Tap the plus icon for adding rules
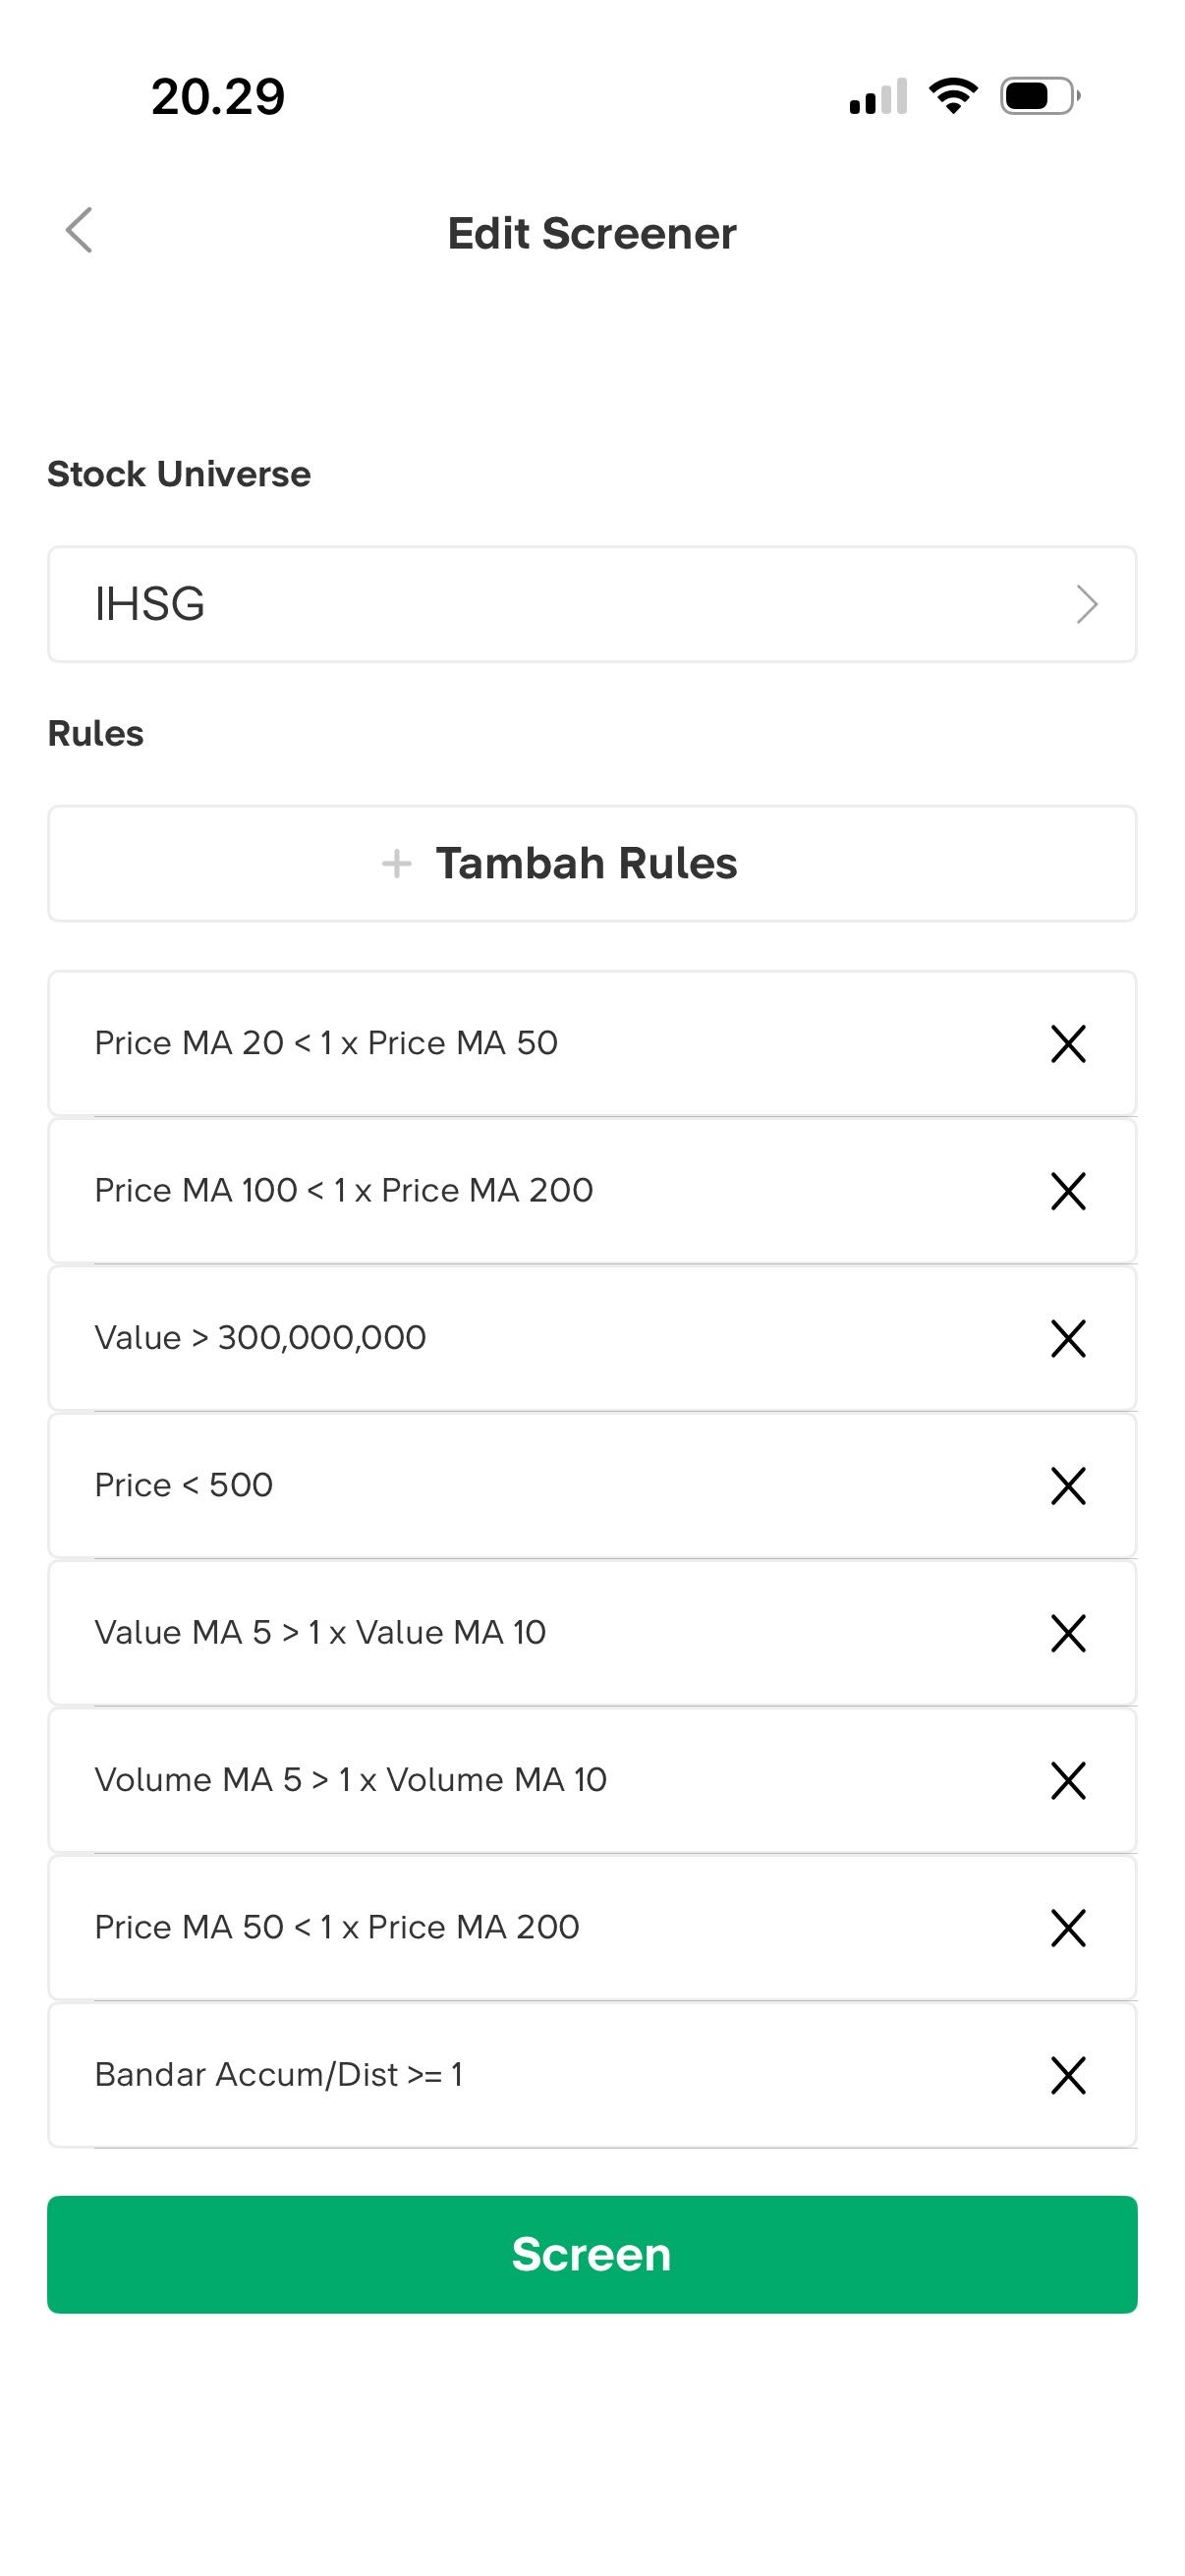The image size is (1185, 2576). pos(397,863)
